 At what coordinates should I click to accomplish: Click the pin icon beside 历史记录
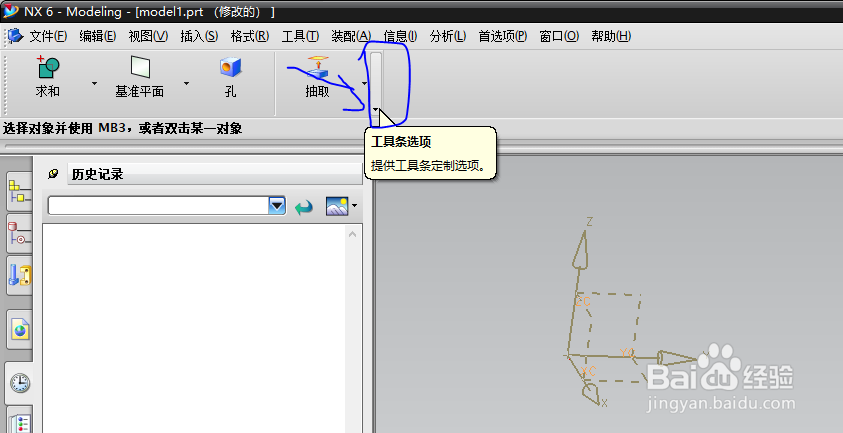click(53, 174)
